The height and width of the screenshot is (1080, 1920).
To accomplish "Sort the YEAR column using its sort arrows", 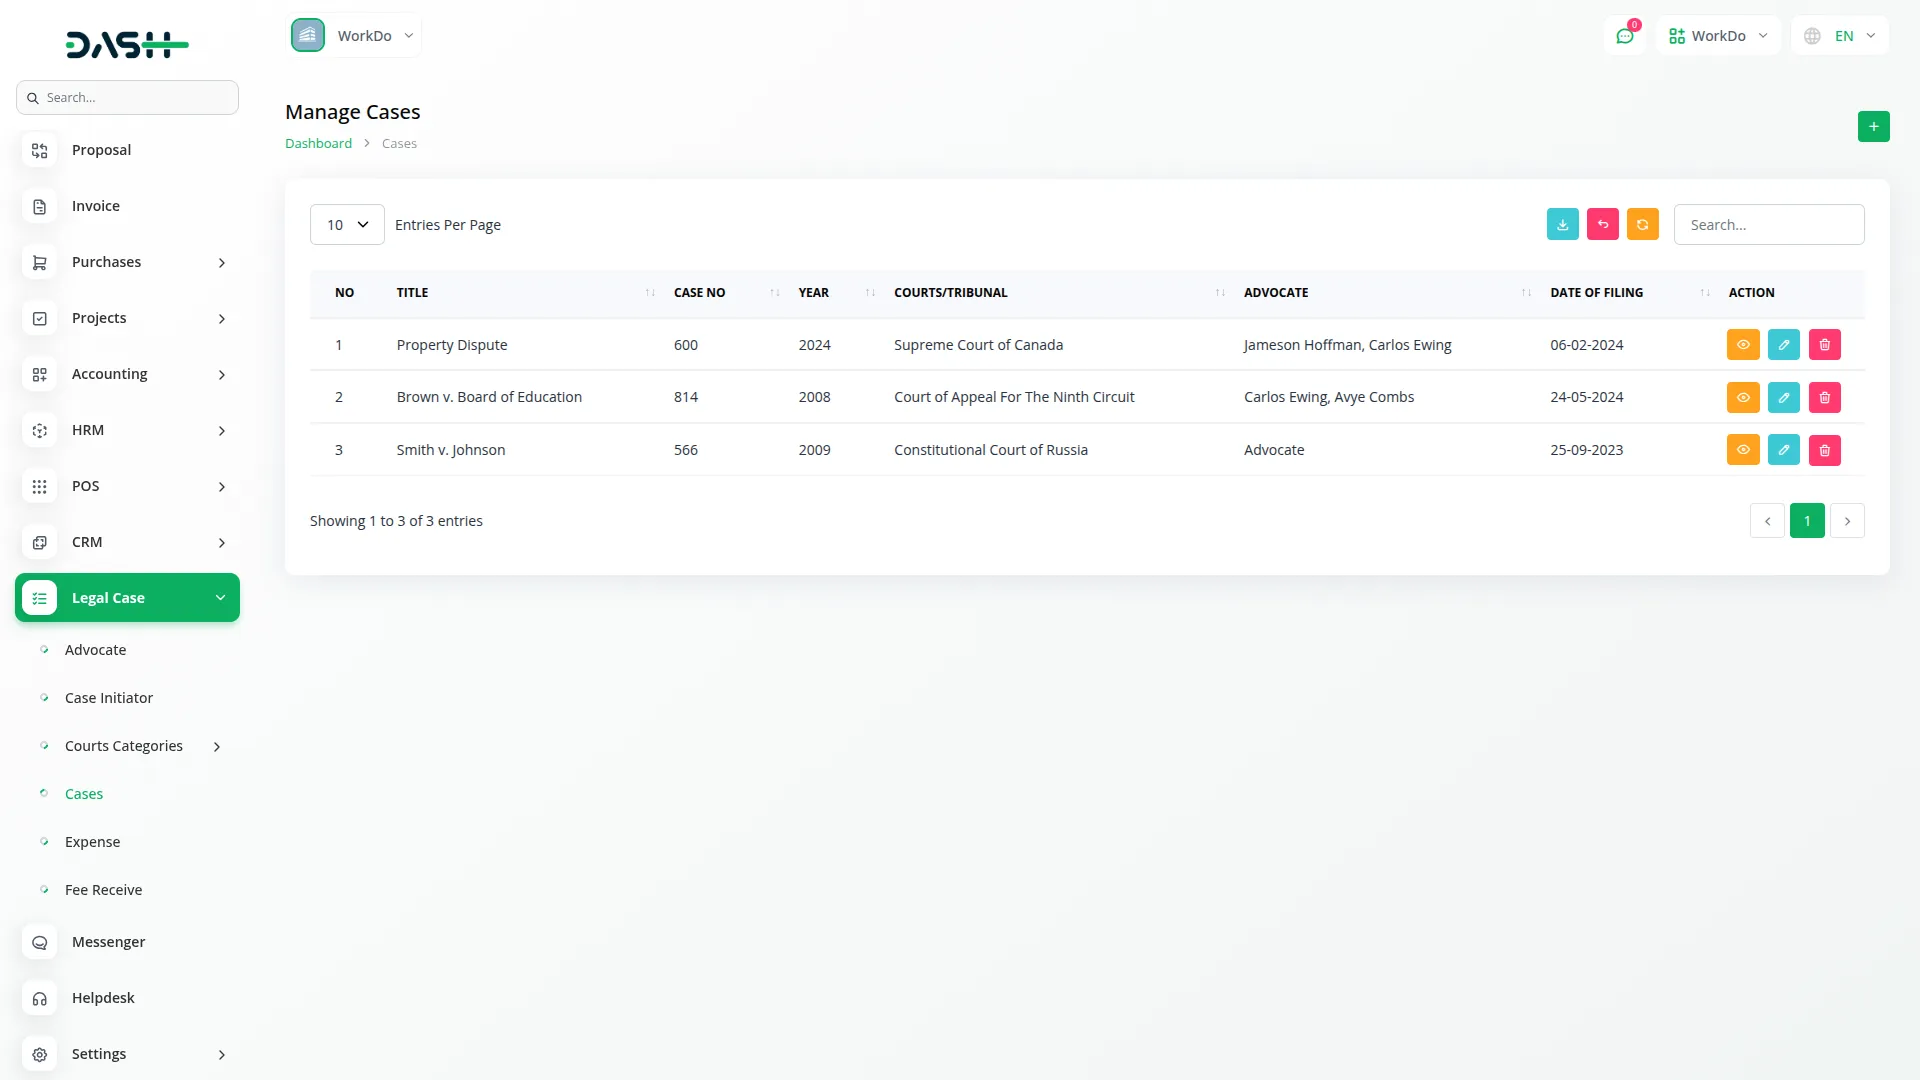I will point(869,292).
